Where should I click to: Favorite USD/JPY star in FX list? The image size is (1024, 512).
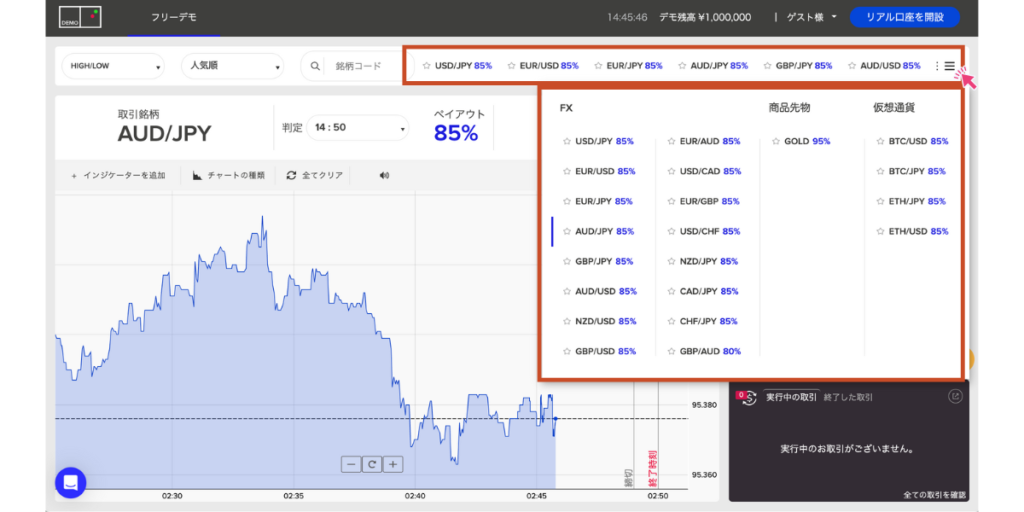[567, 142]
